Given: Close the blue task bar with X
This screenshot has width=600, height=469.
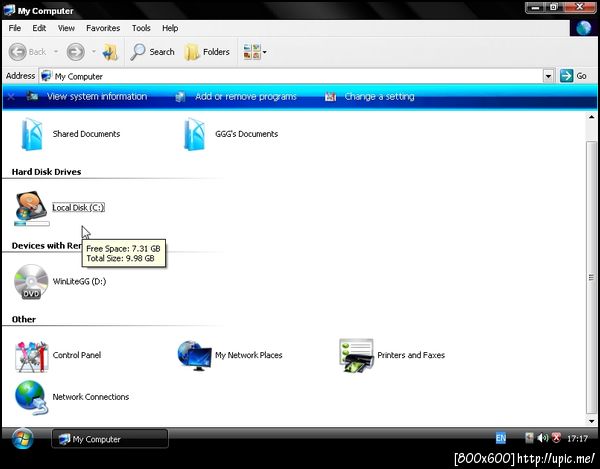Looking at the screenshot, I should (x=11, y=96).
